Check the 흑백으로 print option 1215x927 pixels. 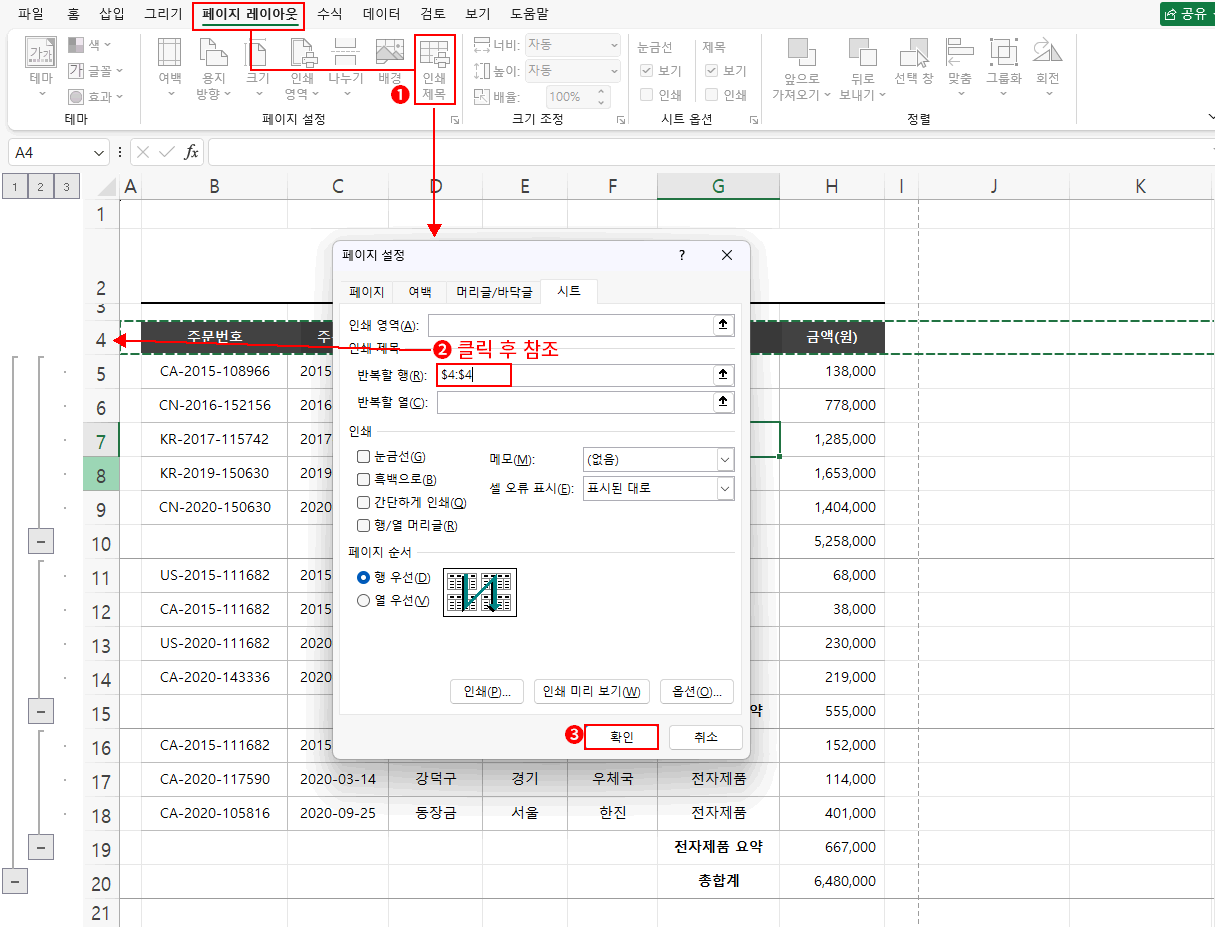[x=364, y=480]
